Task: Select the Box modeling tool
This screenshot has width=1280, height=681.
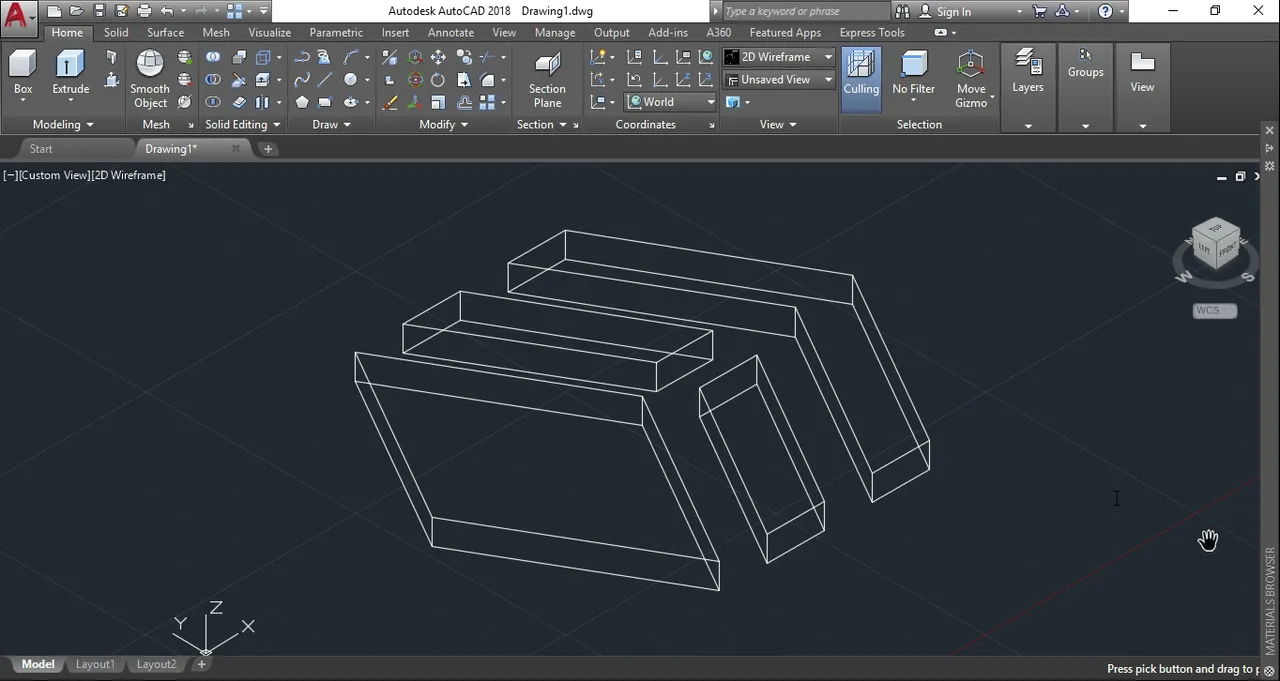Action: (x=23, y=73)
